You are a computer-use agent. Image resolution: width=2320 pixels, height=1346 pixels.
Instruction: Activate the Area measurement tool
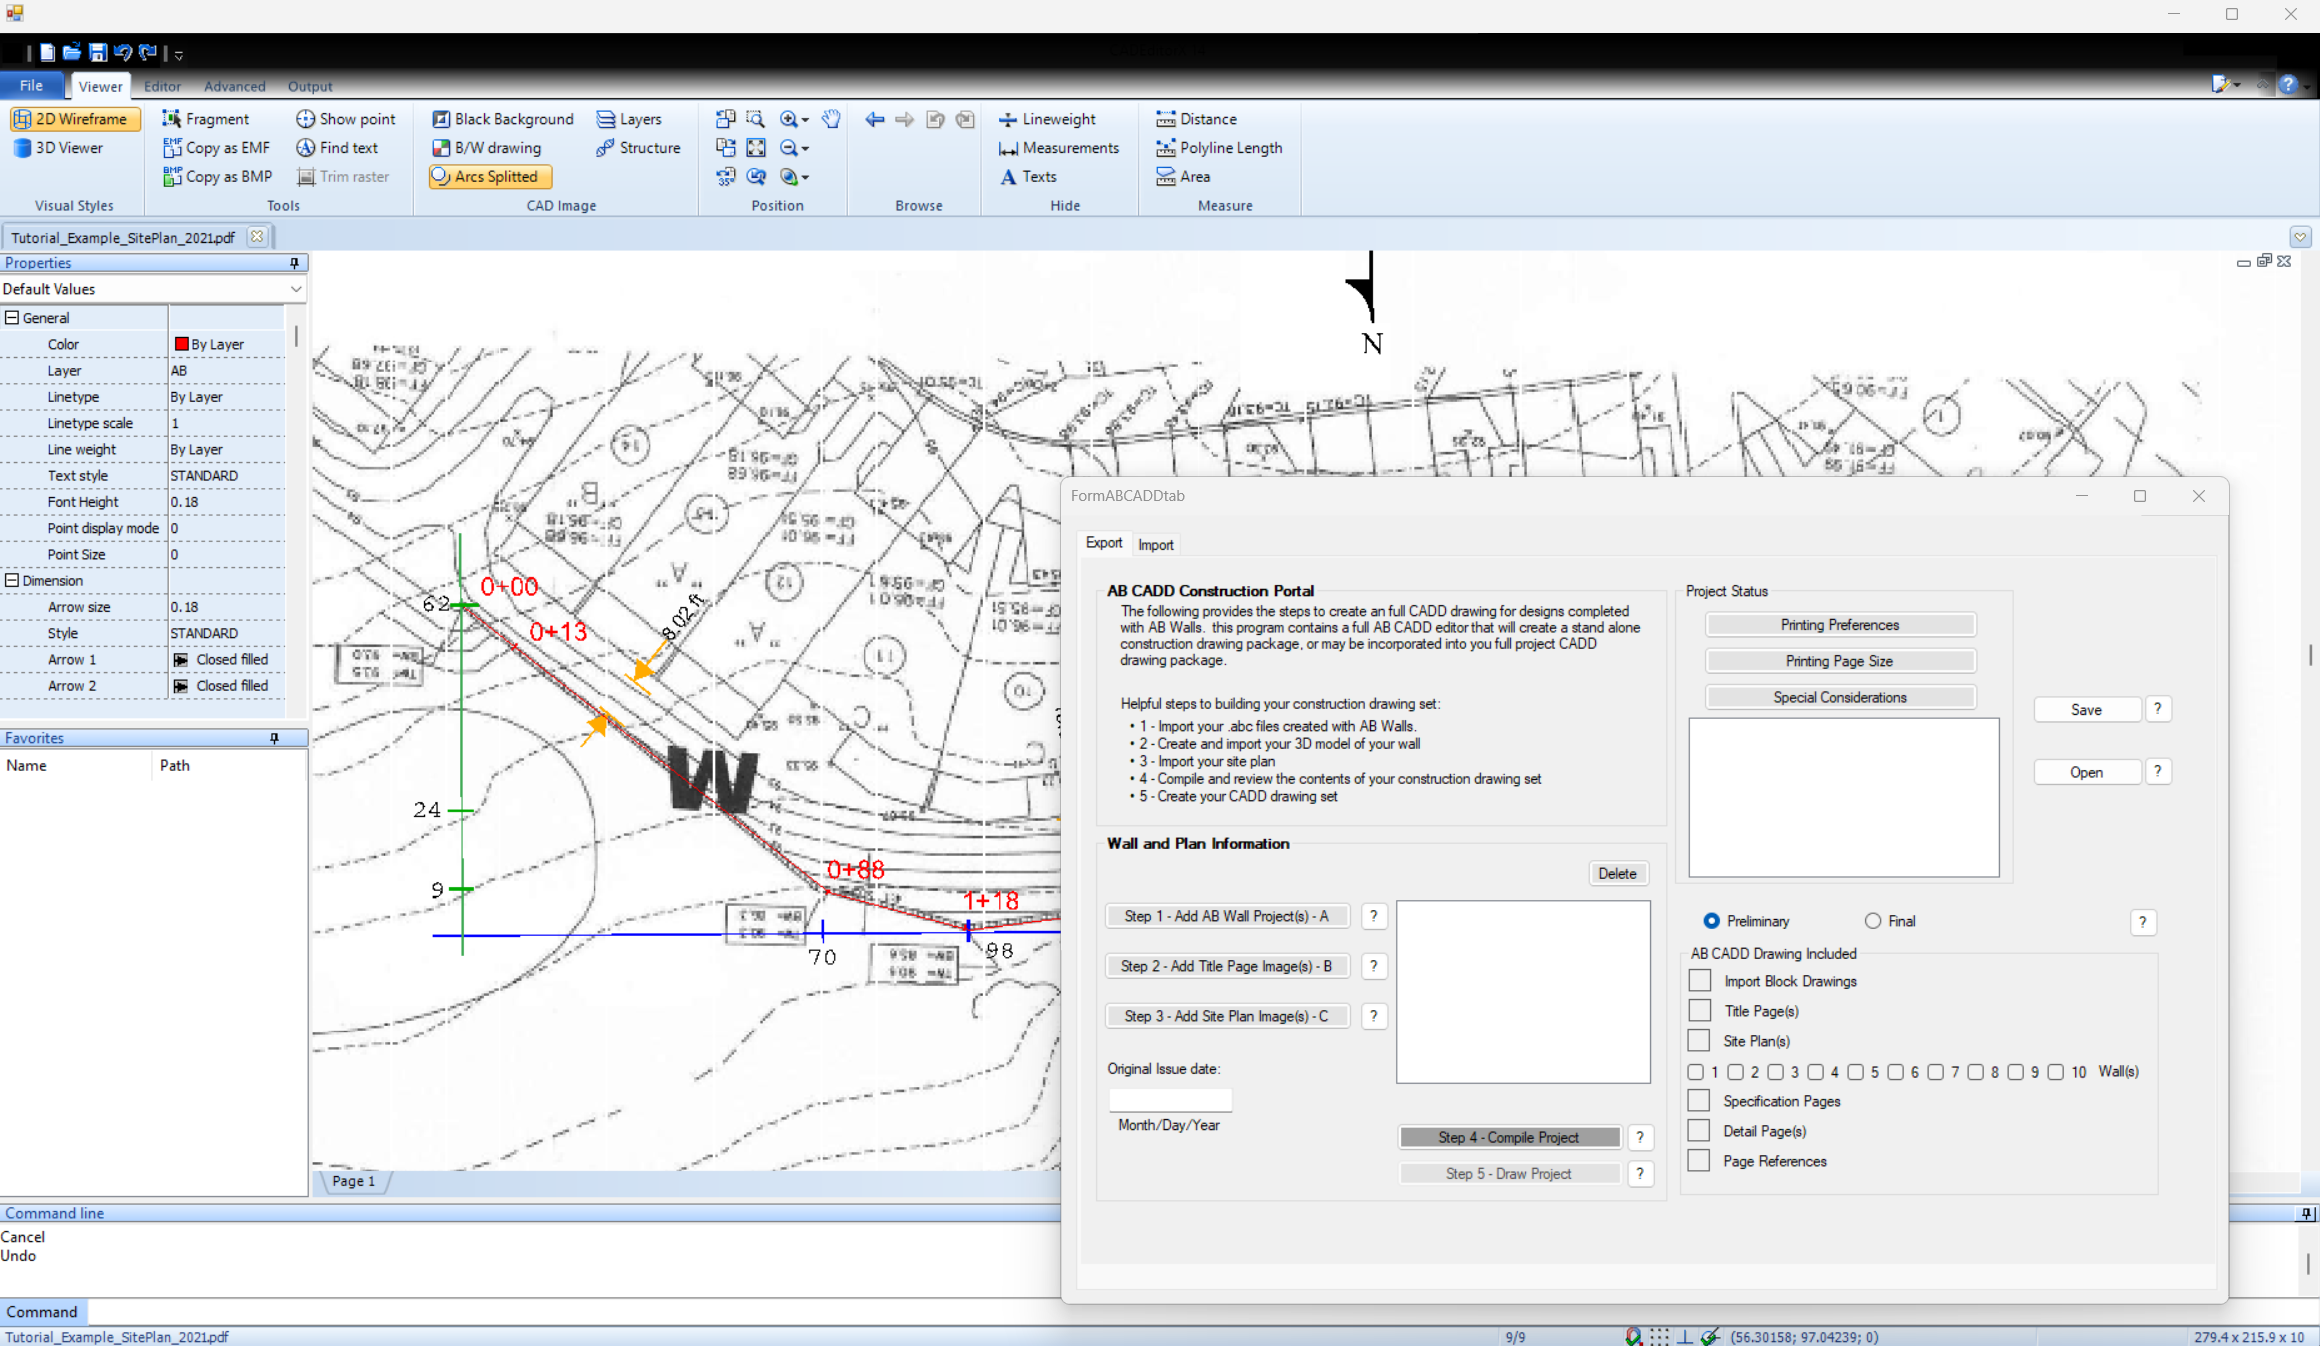tap(1185, 177)
